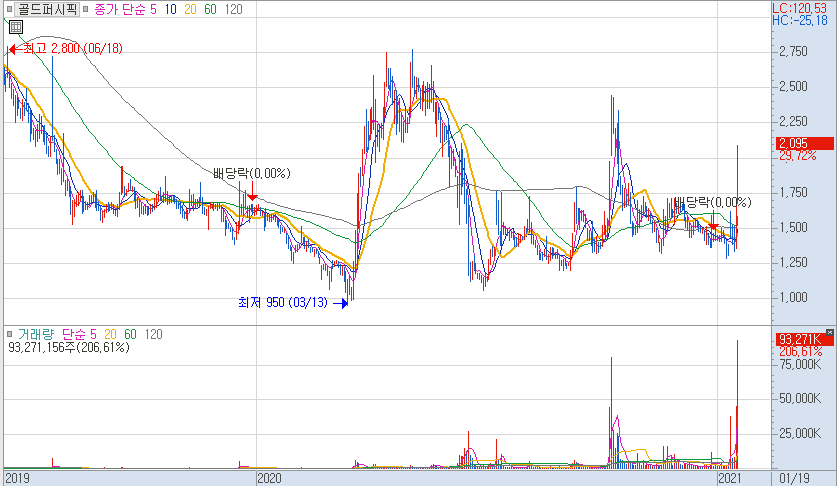The image size is (837, 486).
Task: Click the 1,750 price axis label
Action: (x=793, y=192)
